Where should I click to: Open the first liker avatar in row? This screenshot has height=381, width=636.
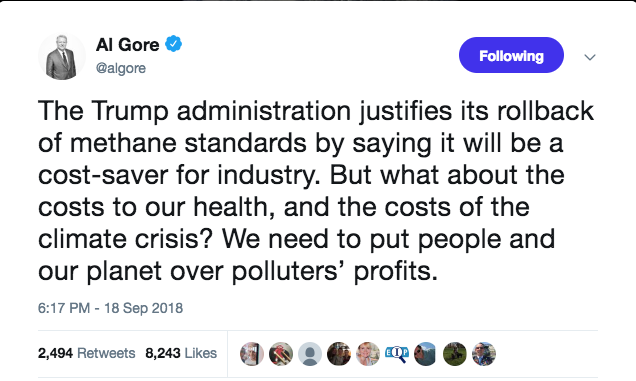click(251, 353)
